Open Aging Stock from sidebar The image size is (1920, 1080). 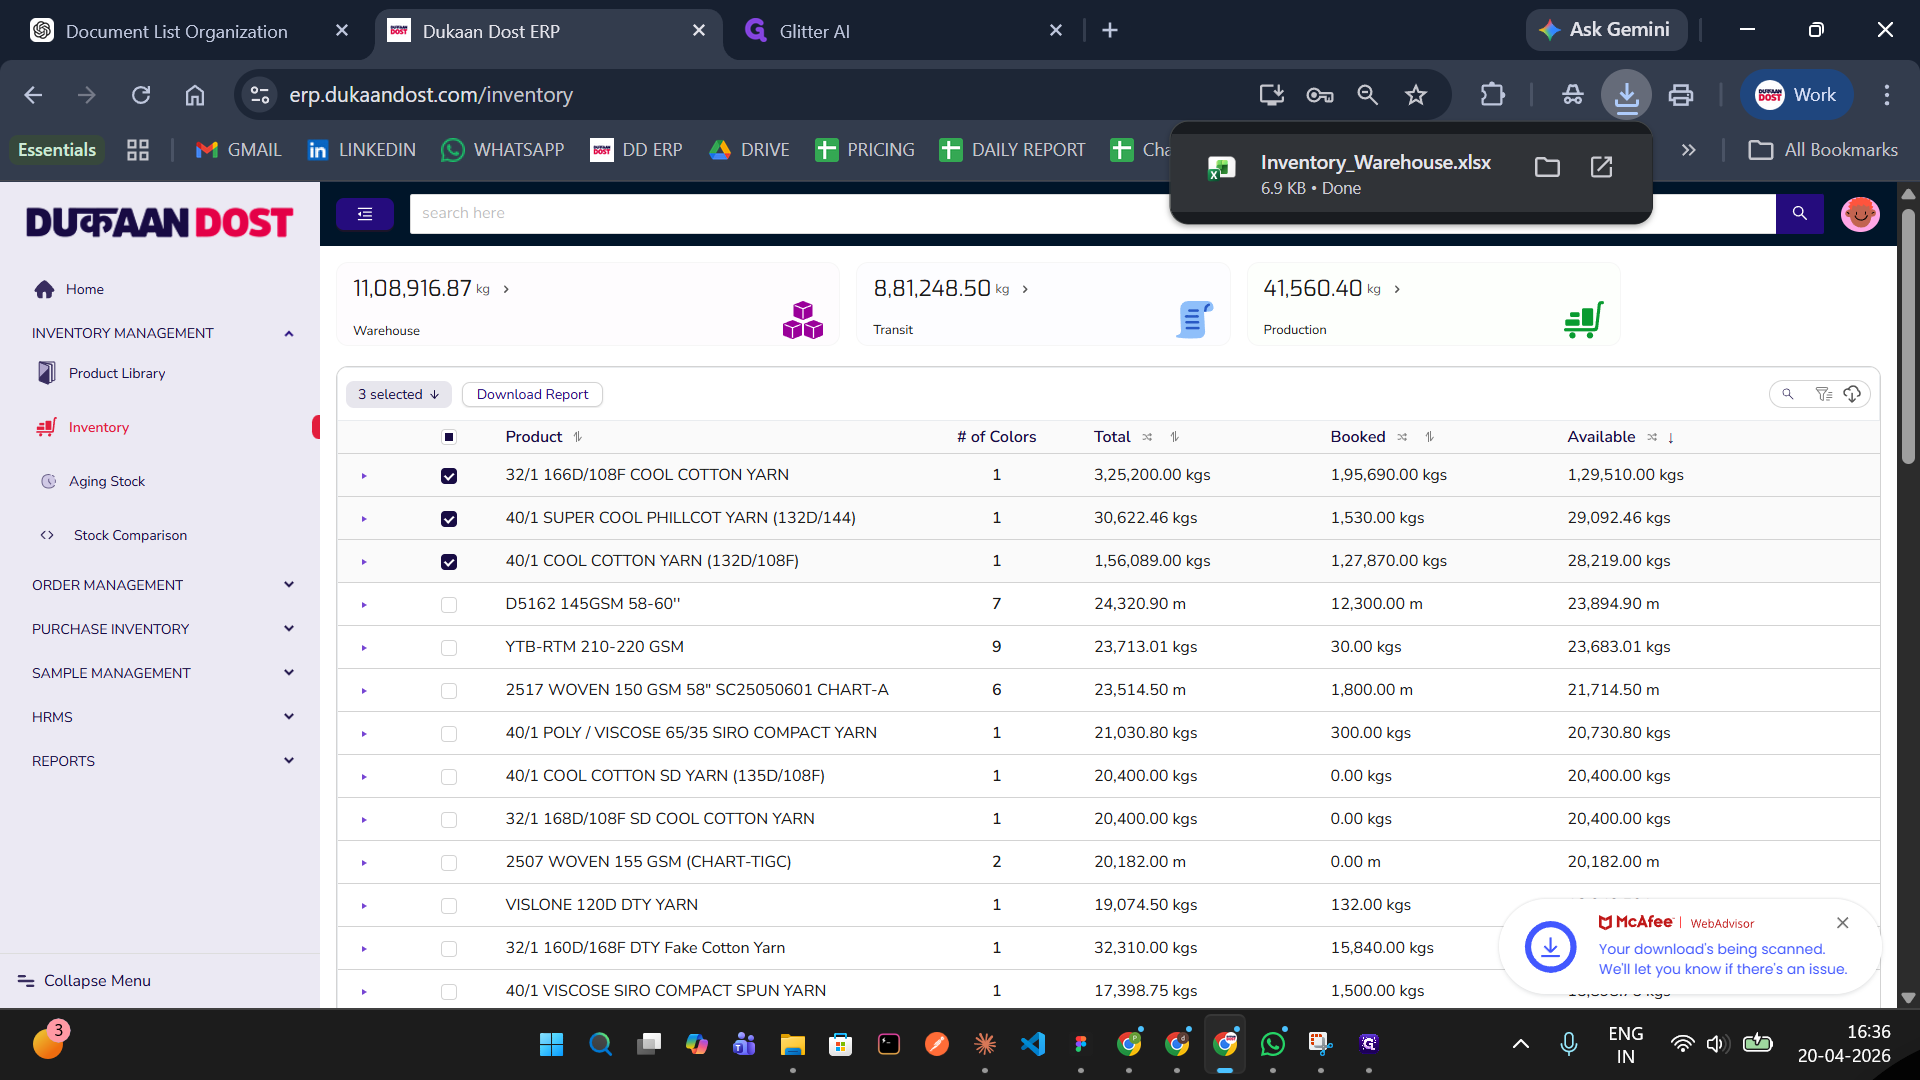[107, 481]
